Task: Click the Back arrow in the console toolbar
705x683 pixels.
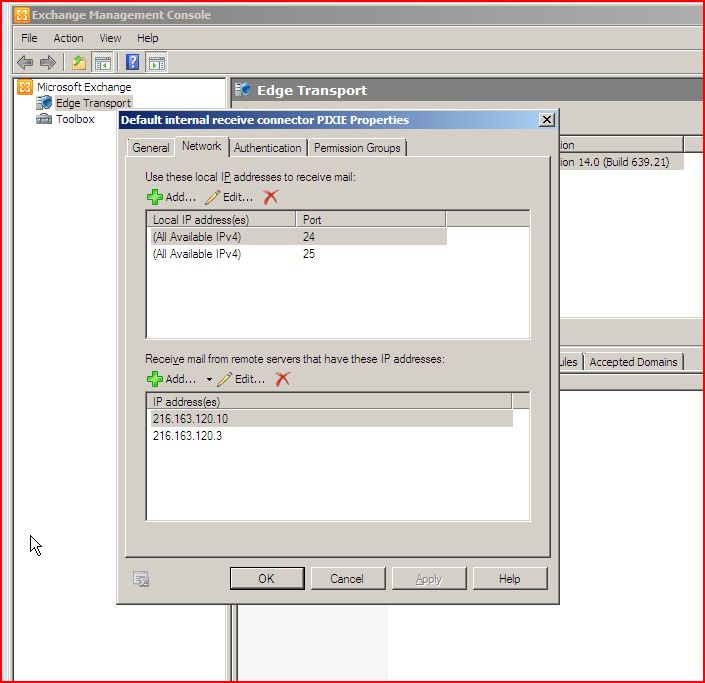Action: [25, 63]
